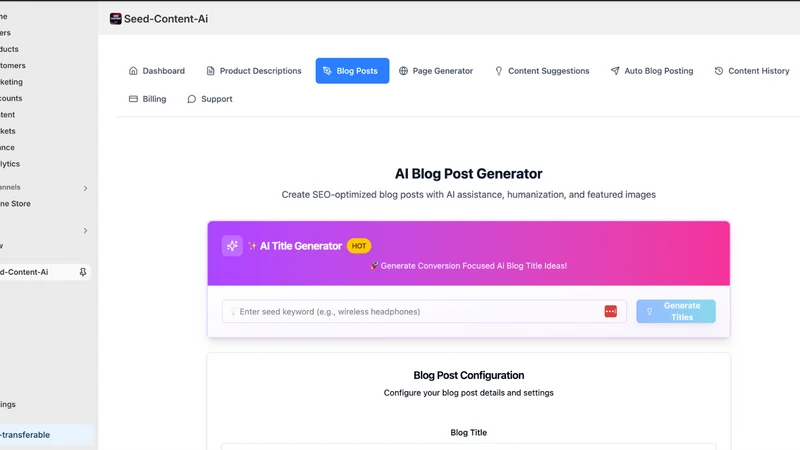Switch to Product Descriptions tab
The height and width of the screenshot is (450, 800).
tap(254, 71)
